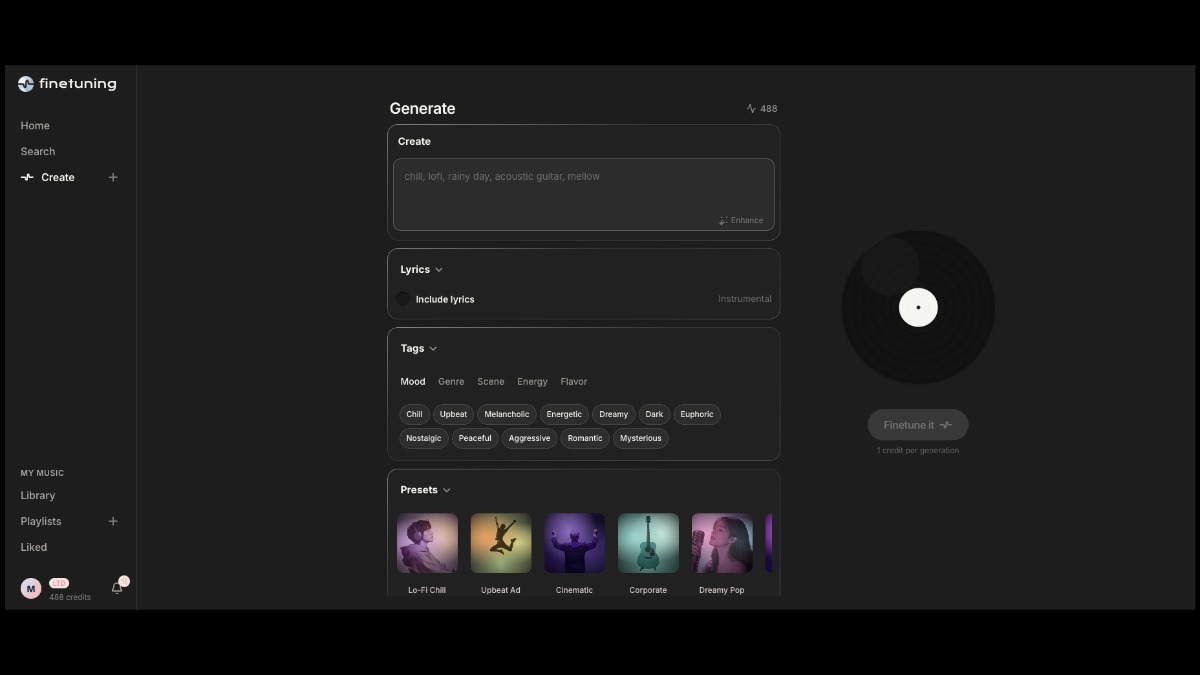Open the notifications bell
Viewport: 1200px width, 675px height.
117,588
